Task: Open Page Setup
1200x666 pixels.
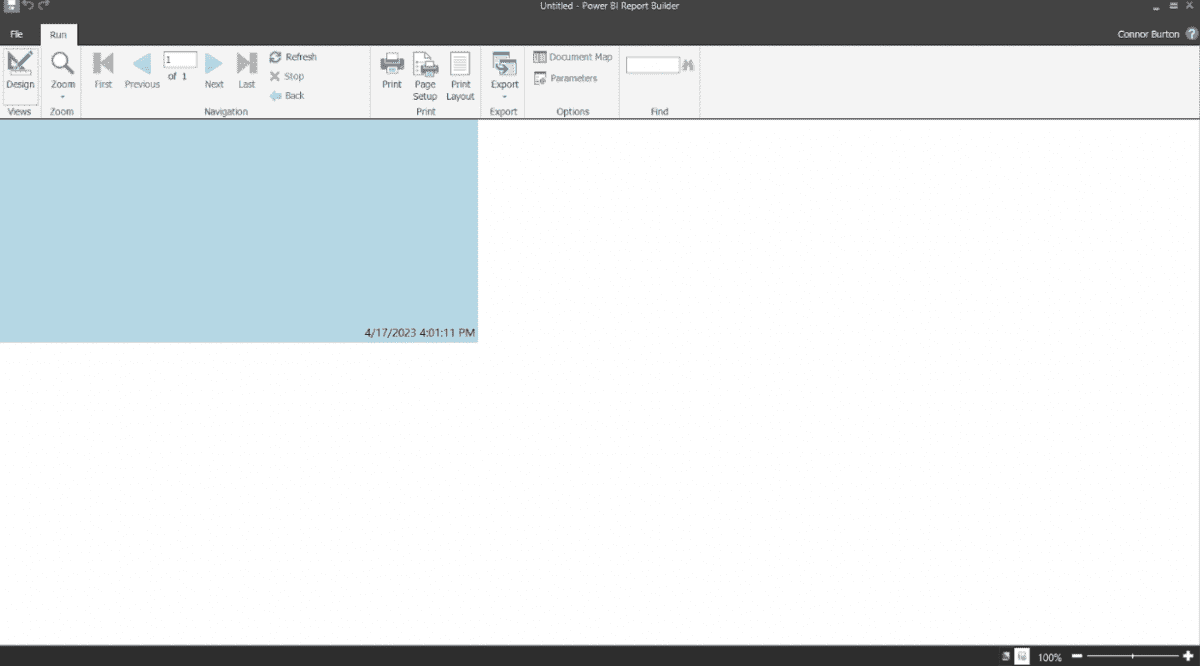Action: [x=425, y=75]
